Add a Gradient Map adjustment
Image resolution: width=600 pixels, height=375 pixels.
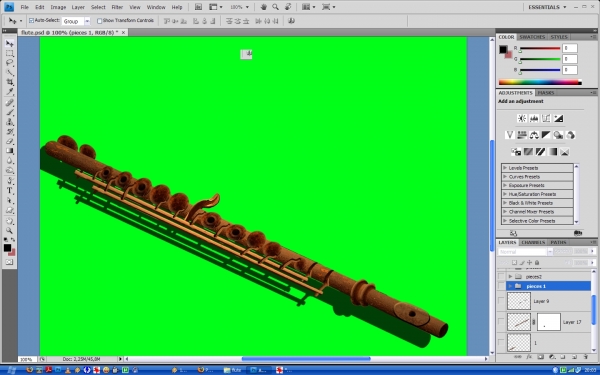[553, 152]
